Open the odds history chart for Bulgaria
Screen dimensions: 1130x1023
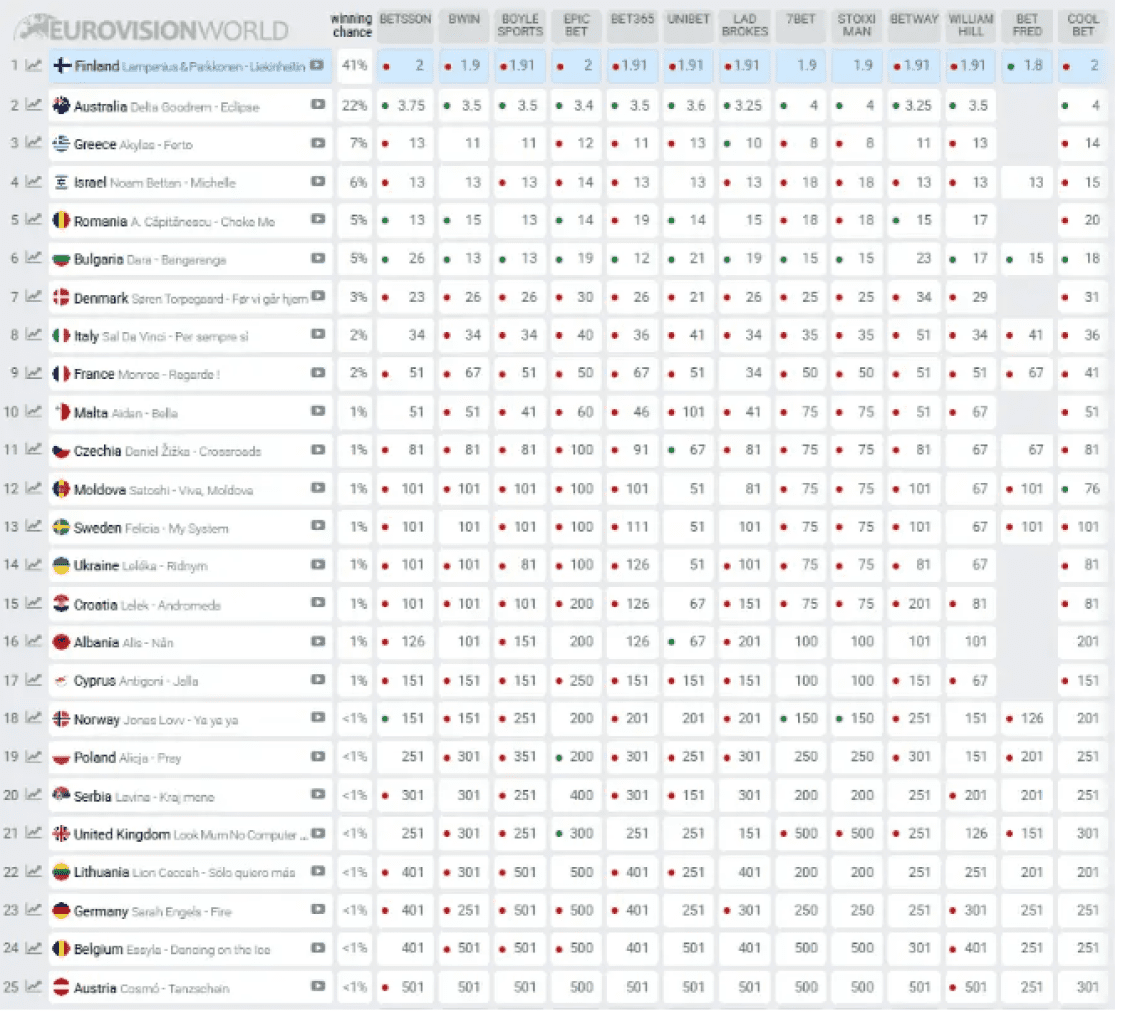coord(33,259)
